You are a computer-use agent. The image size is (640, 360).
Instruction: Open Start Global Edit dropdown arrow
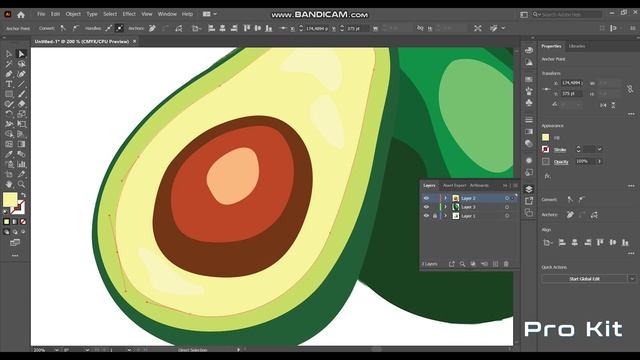click(x=632, y=279)
